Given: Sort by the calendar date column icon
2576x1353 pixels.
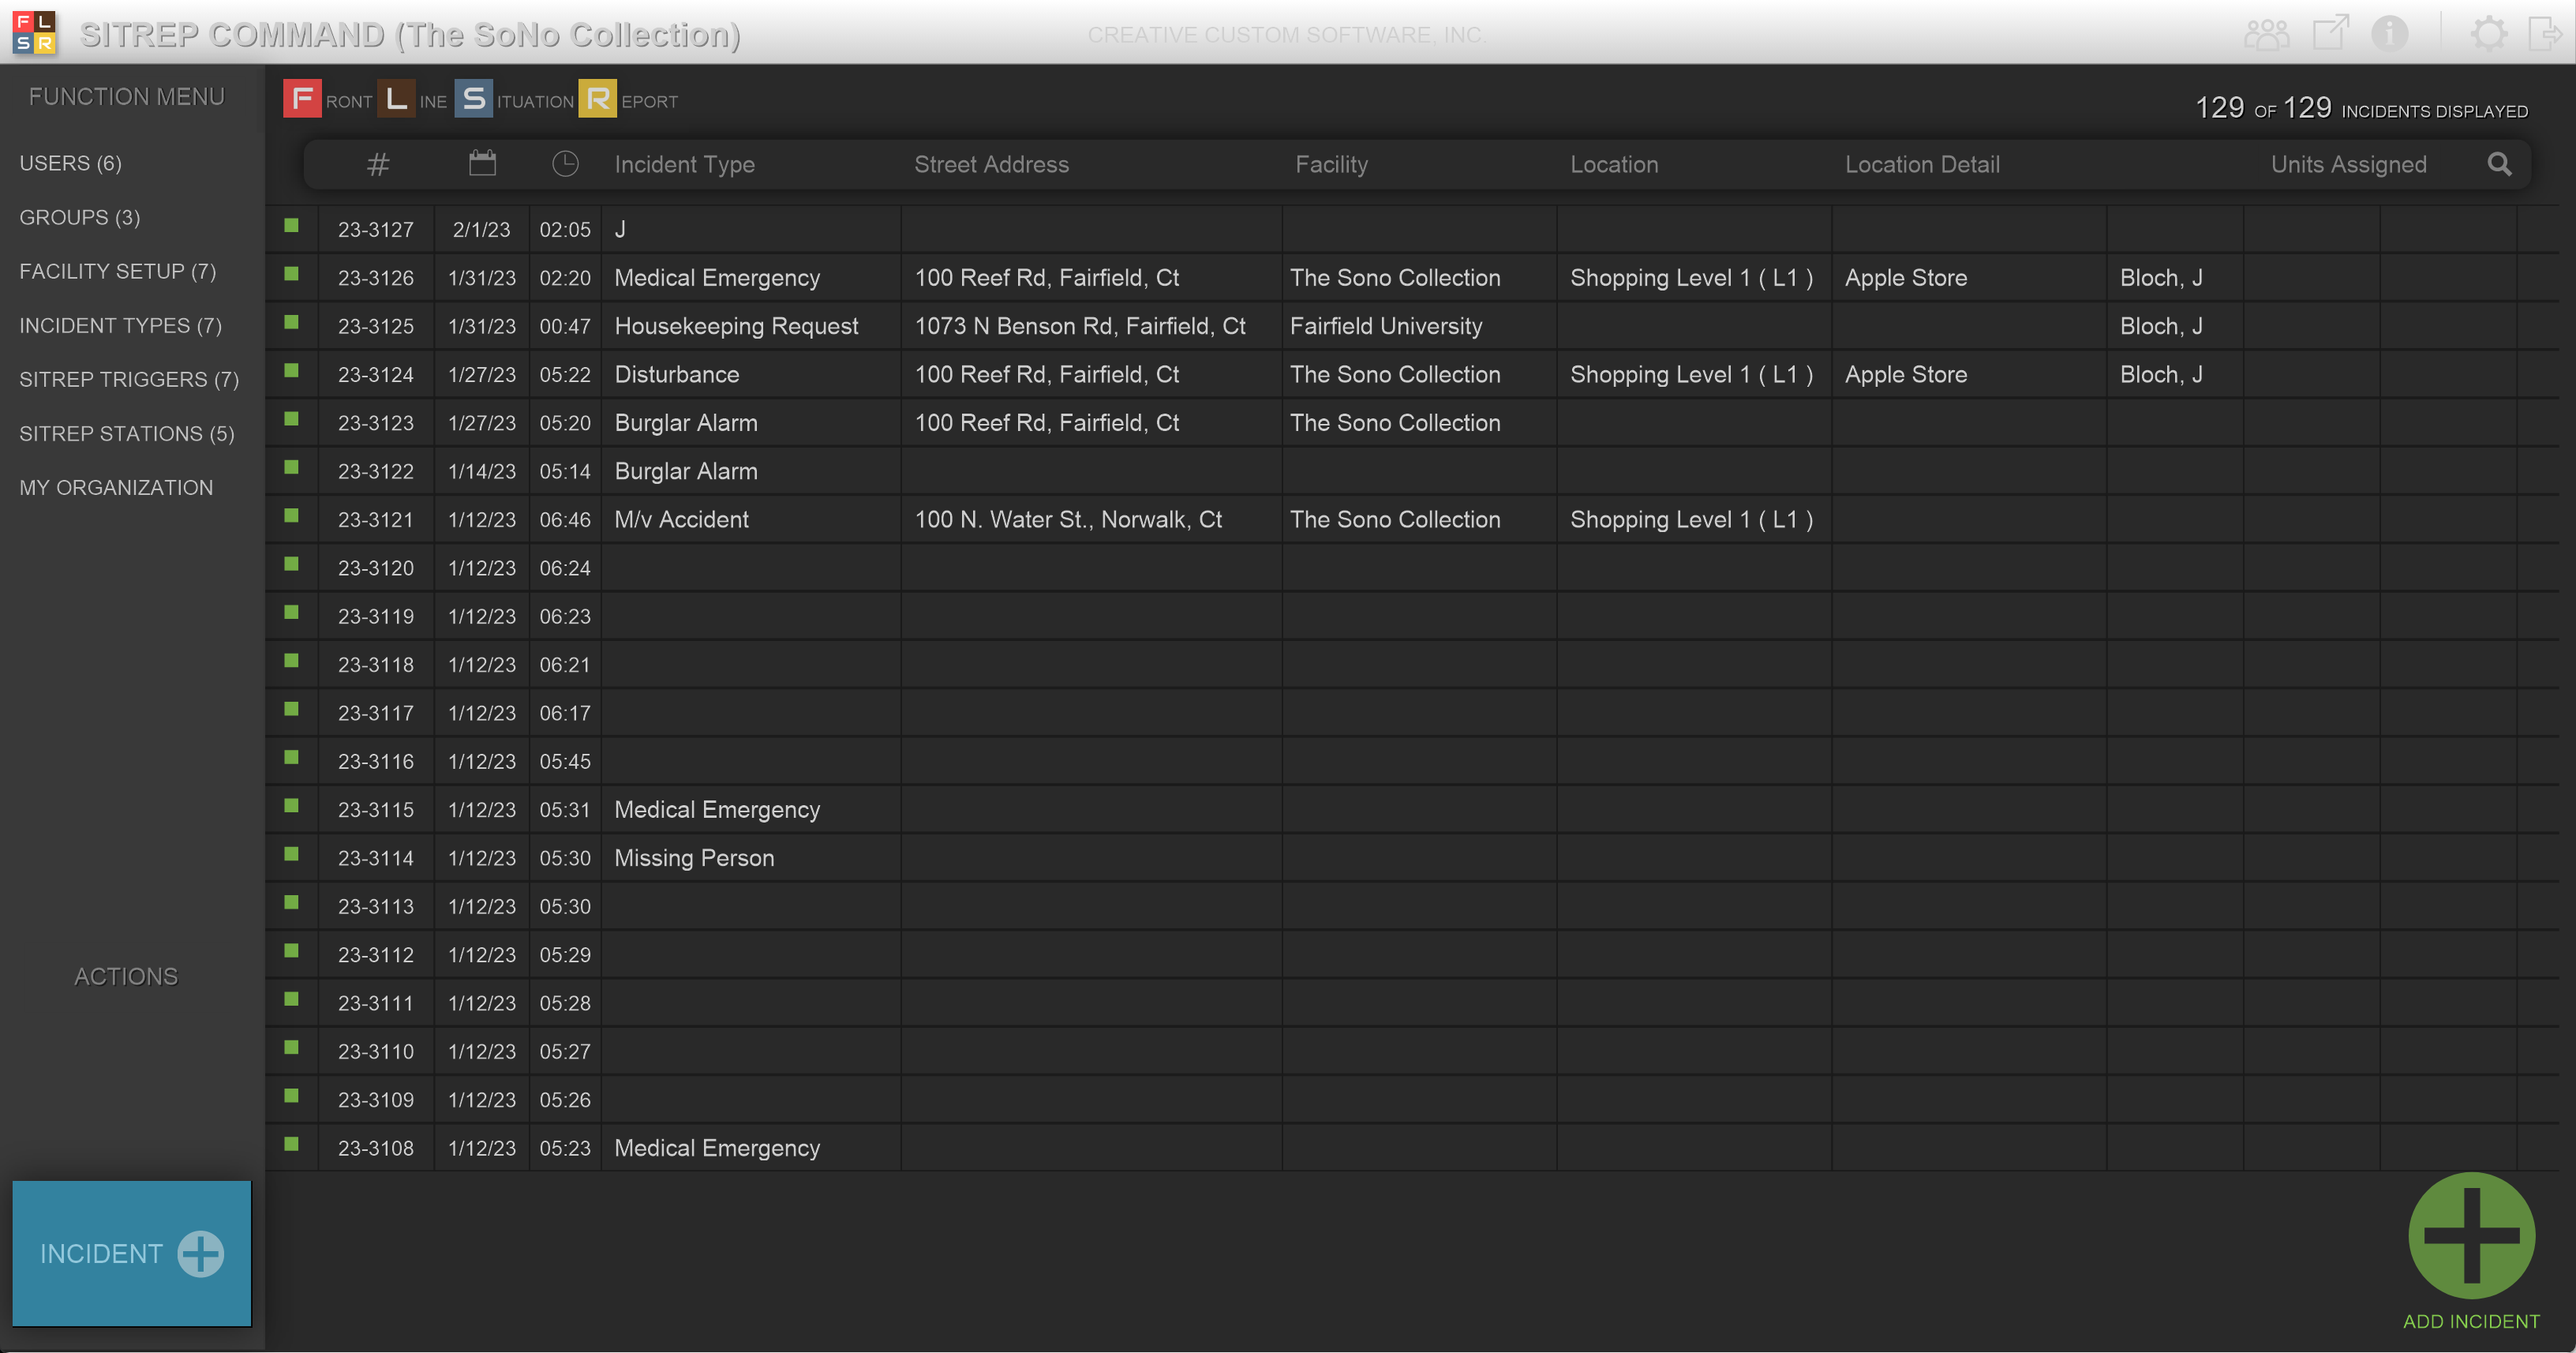Looking at the screenshot, I should [482, 163].
